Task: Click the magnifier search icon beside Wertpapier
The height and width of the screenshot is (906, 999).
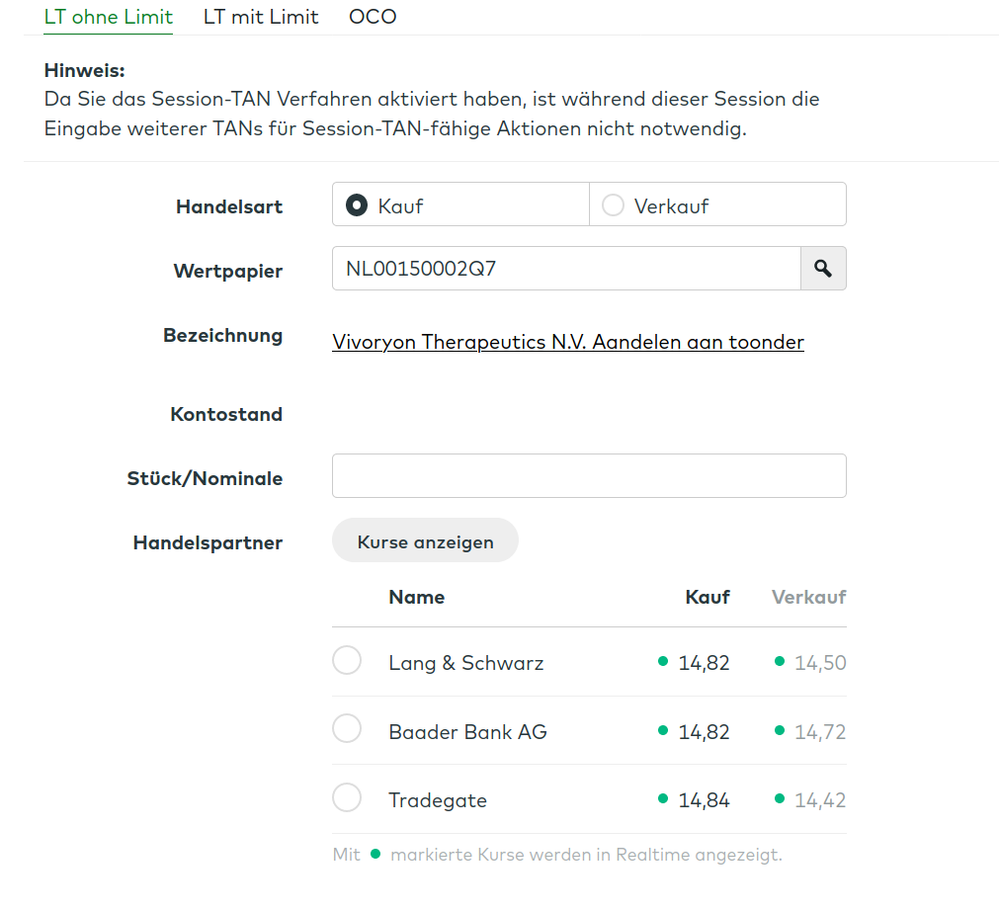Action: pos(823,269)
